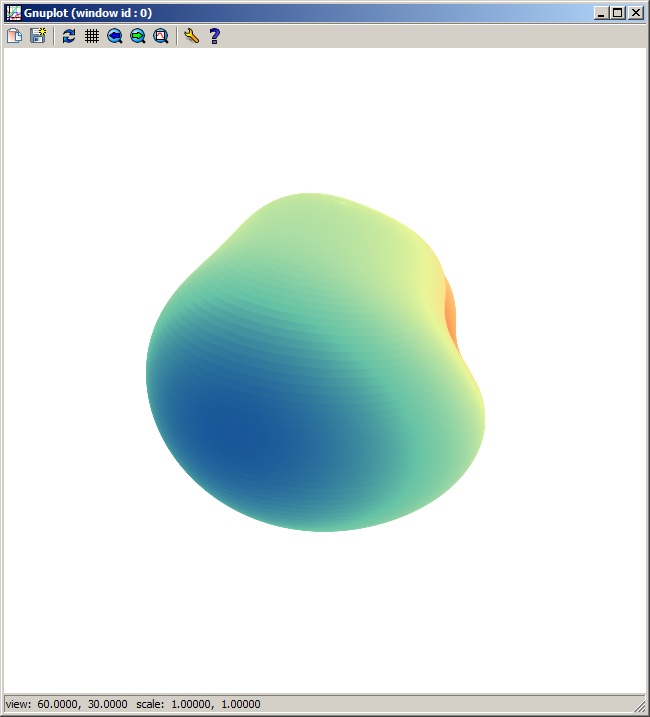Maximize the Gnuplot window
The image size is (650, 717).
(618, 13)
